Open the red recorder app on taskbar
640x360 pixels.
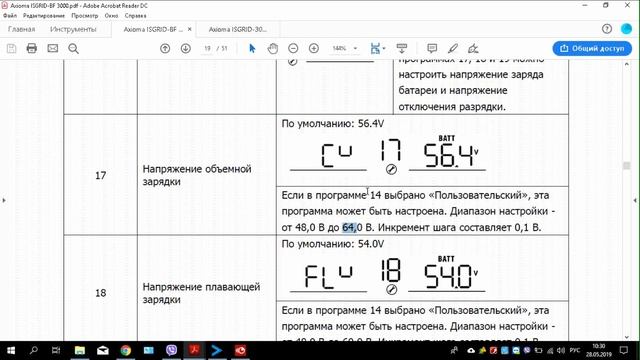click(240, 351)
